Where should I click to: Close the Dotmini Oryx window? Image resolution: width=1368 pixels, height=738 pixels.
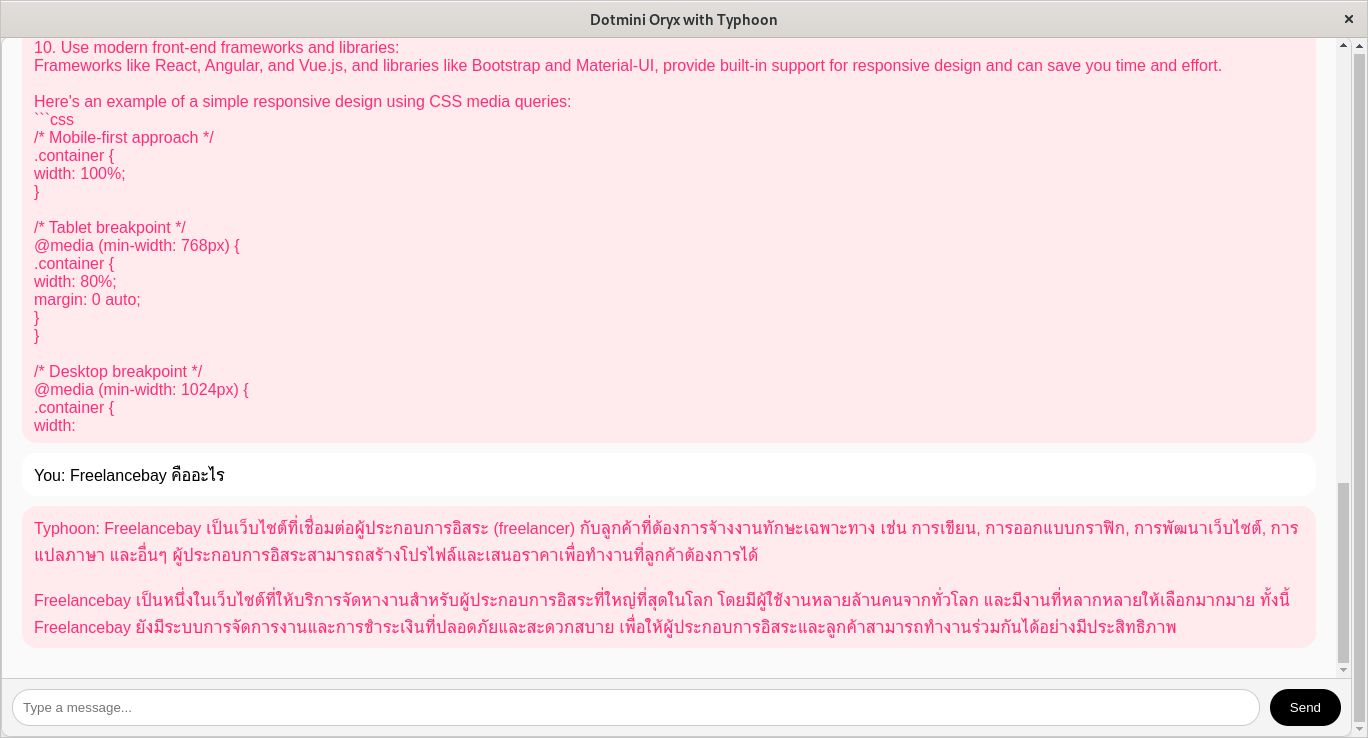pos(1348,19)
